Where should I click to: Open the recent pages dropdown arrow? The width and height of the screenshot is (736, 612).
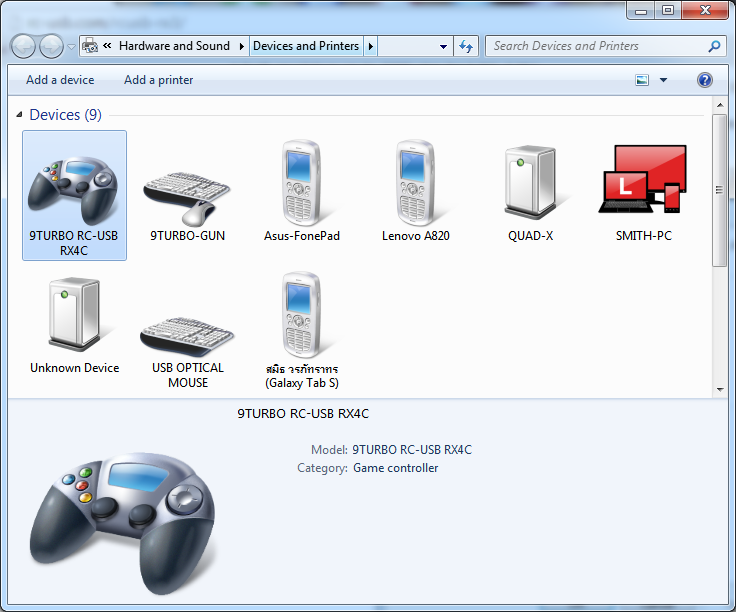(71, 46)
